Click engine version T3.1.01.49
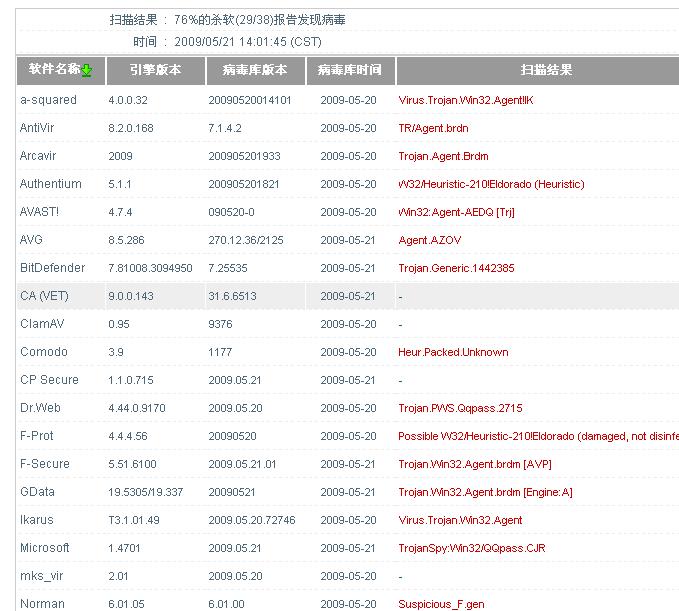The height and width of the screenshot is (611, 679). pos(134,520)
